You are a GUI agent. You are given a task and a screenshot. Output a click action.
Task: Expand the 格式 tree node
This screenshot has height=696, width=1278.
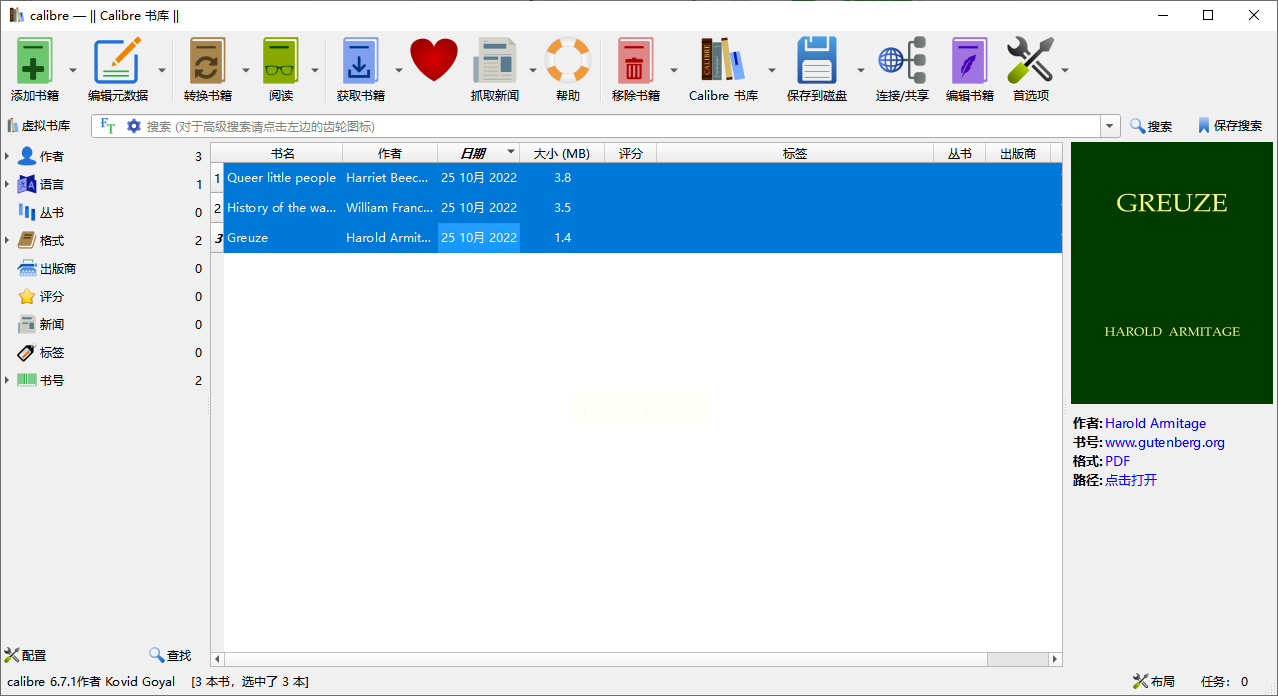[7, 240]
